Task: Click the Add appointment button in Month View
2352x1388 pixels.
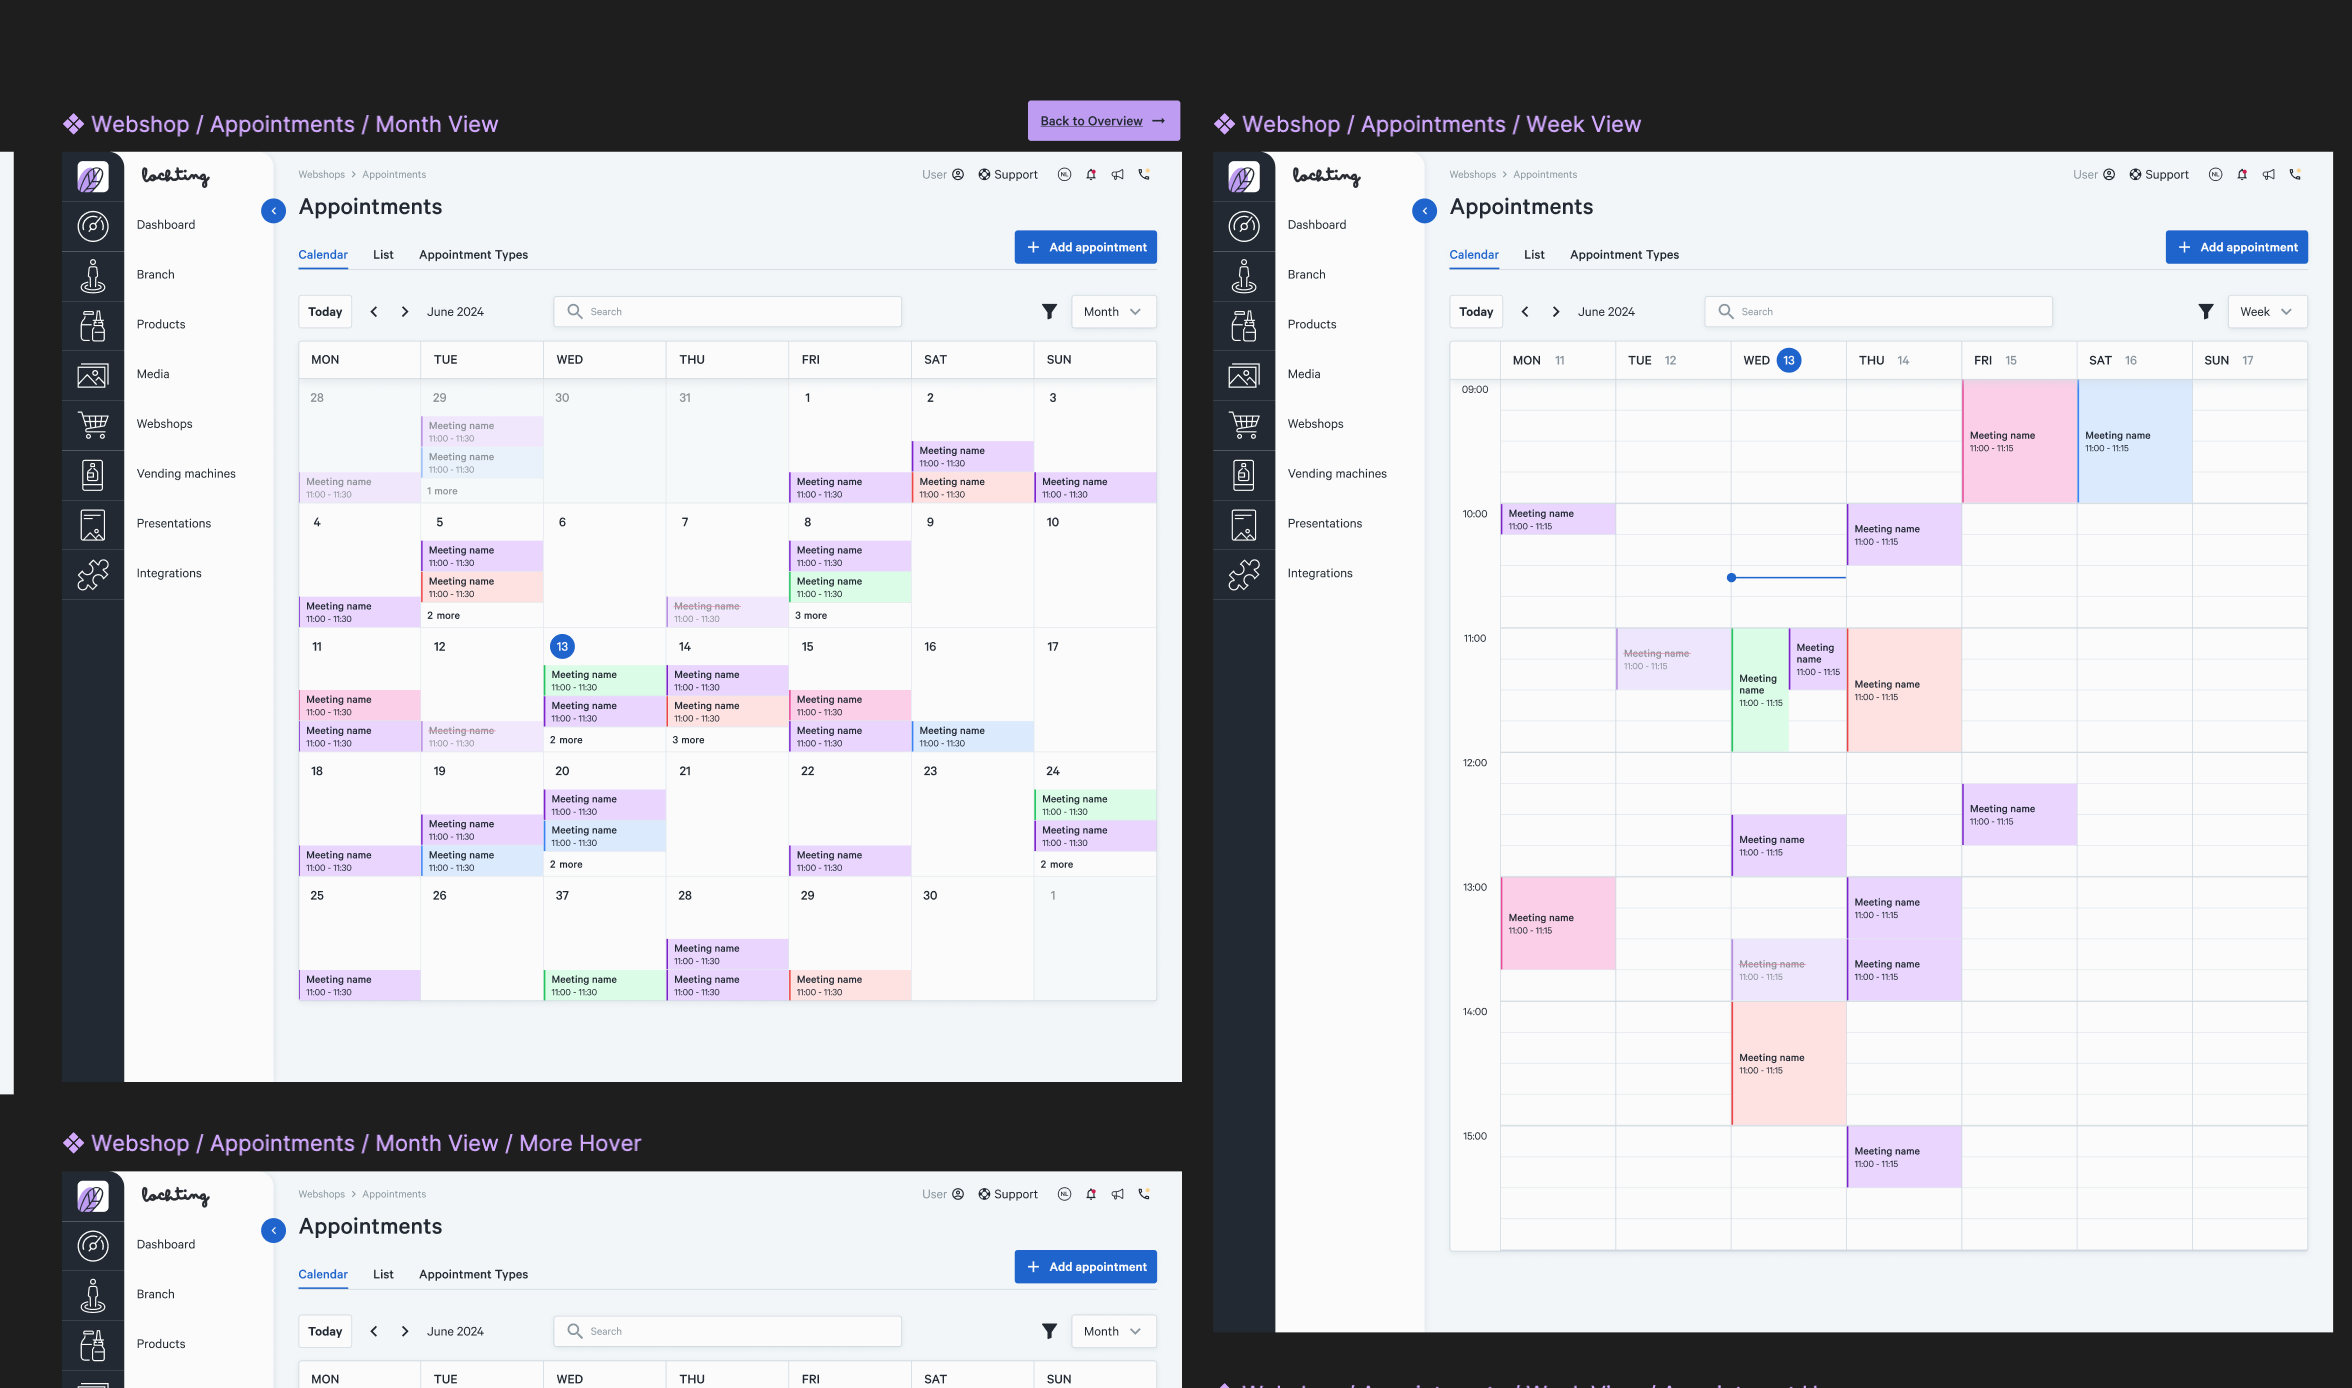Action: click(1087, 246)
